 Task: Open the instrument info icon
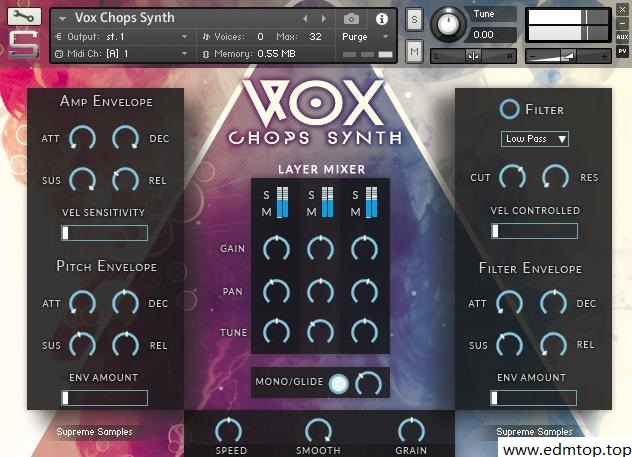point(381,18)
